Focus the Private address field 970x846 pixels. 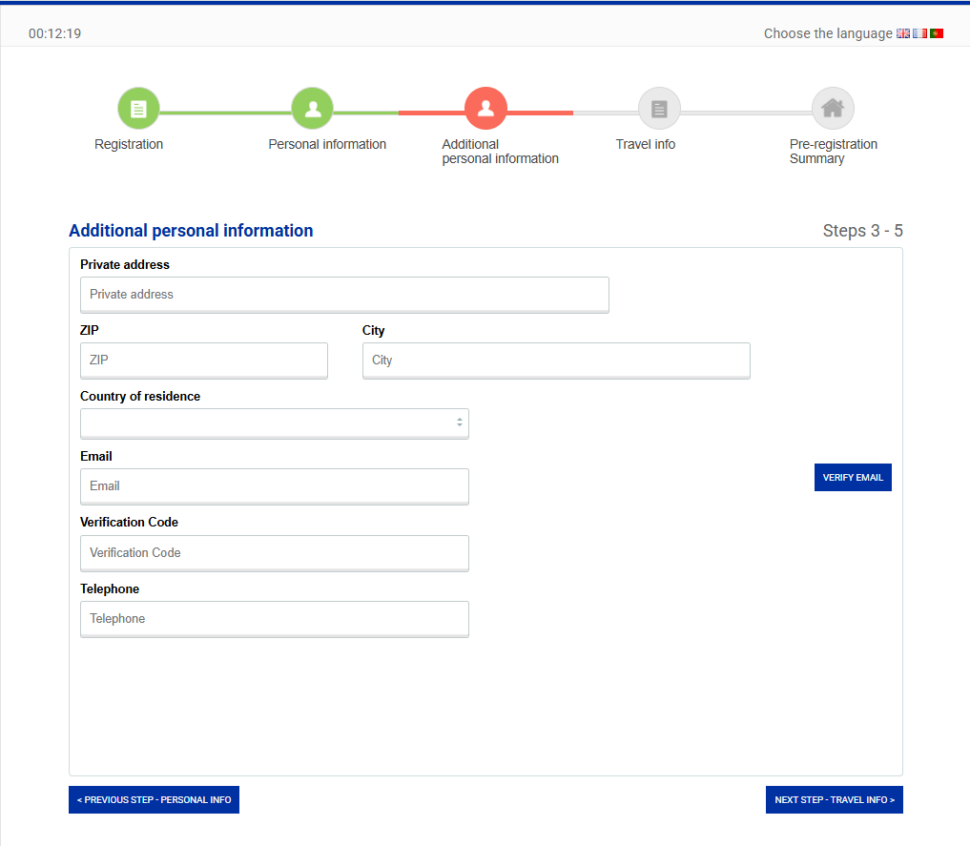344,295
